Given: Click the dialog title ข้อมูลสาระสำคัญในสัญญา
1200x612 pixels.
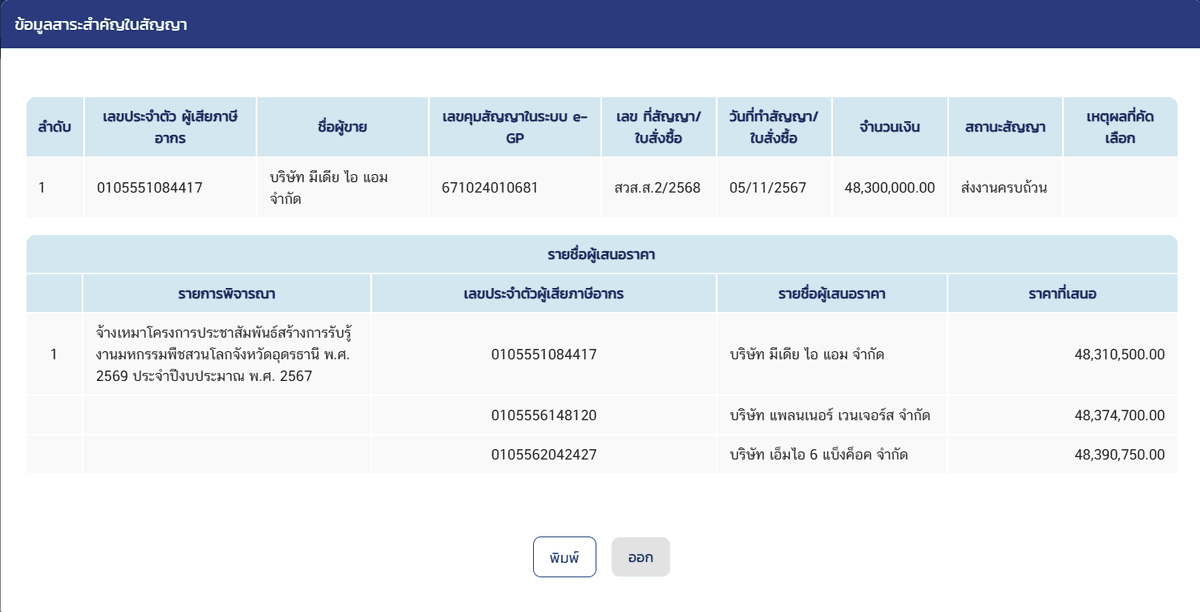Looking at the screenshot, I should coord(101,25).
